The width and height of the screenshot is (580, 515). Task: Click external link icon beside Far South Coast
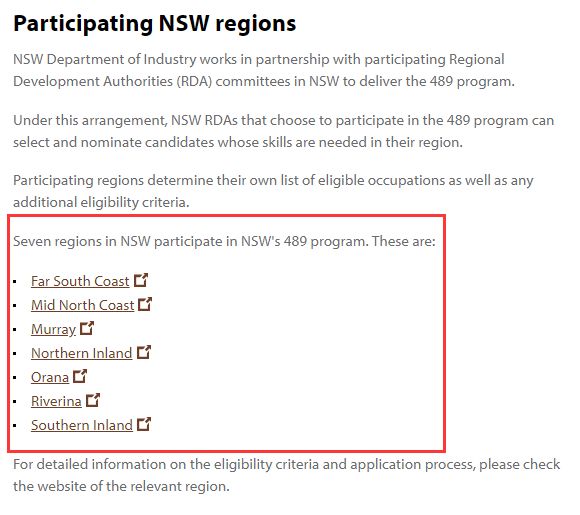(141, 280)
